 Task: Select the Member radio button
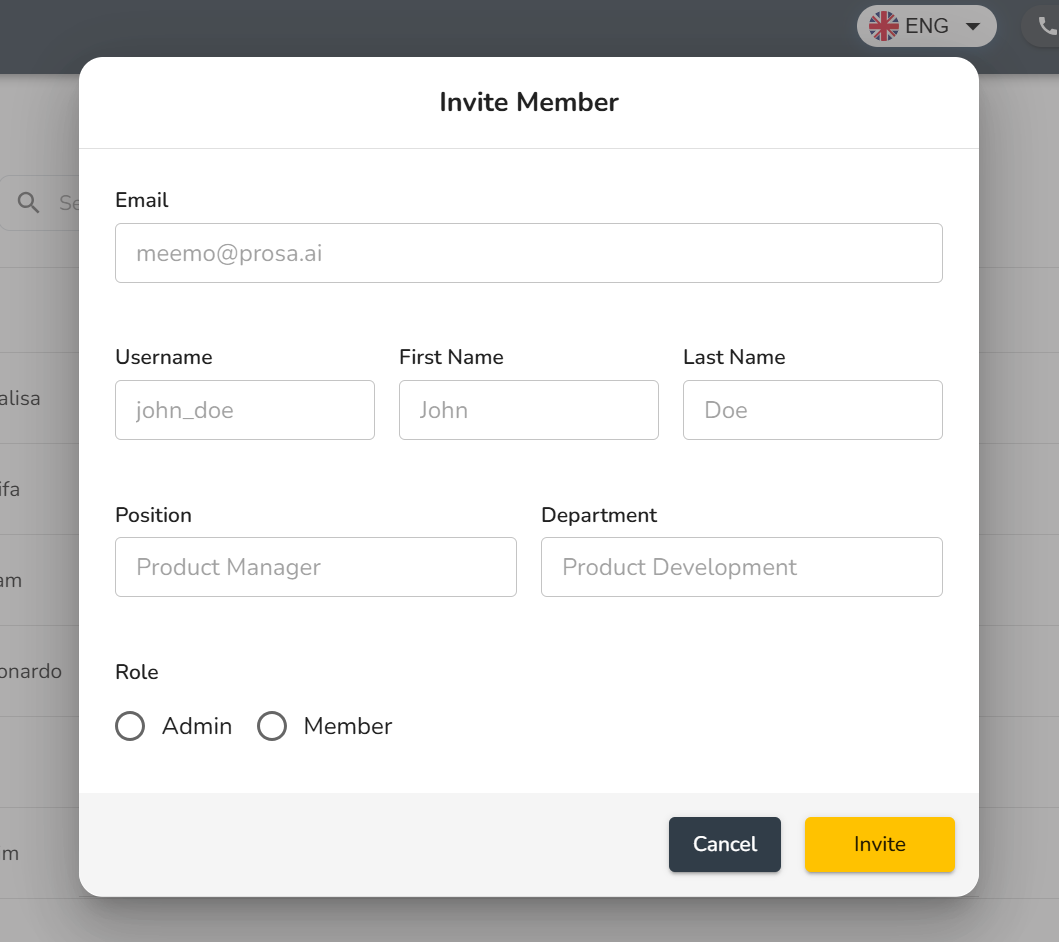(x=272, y=726)
